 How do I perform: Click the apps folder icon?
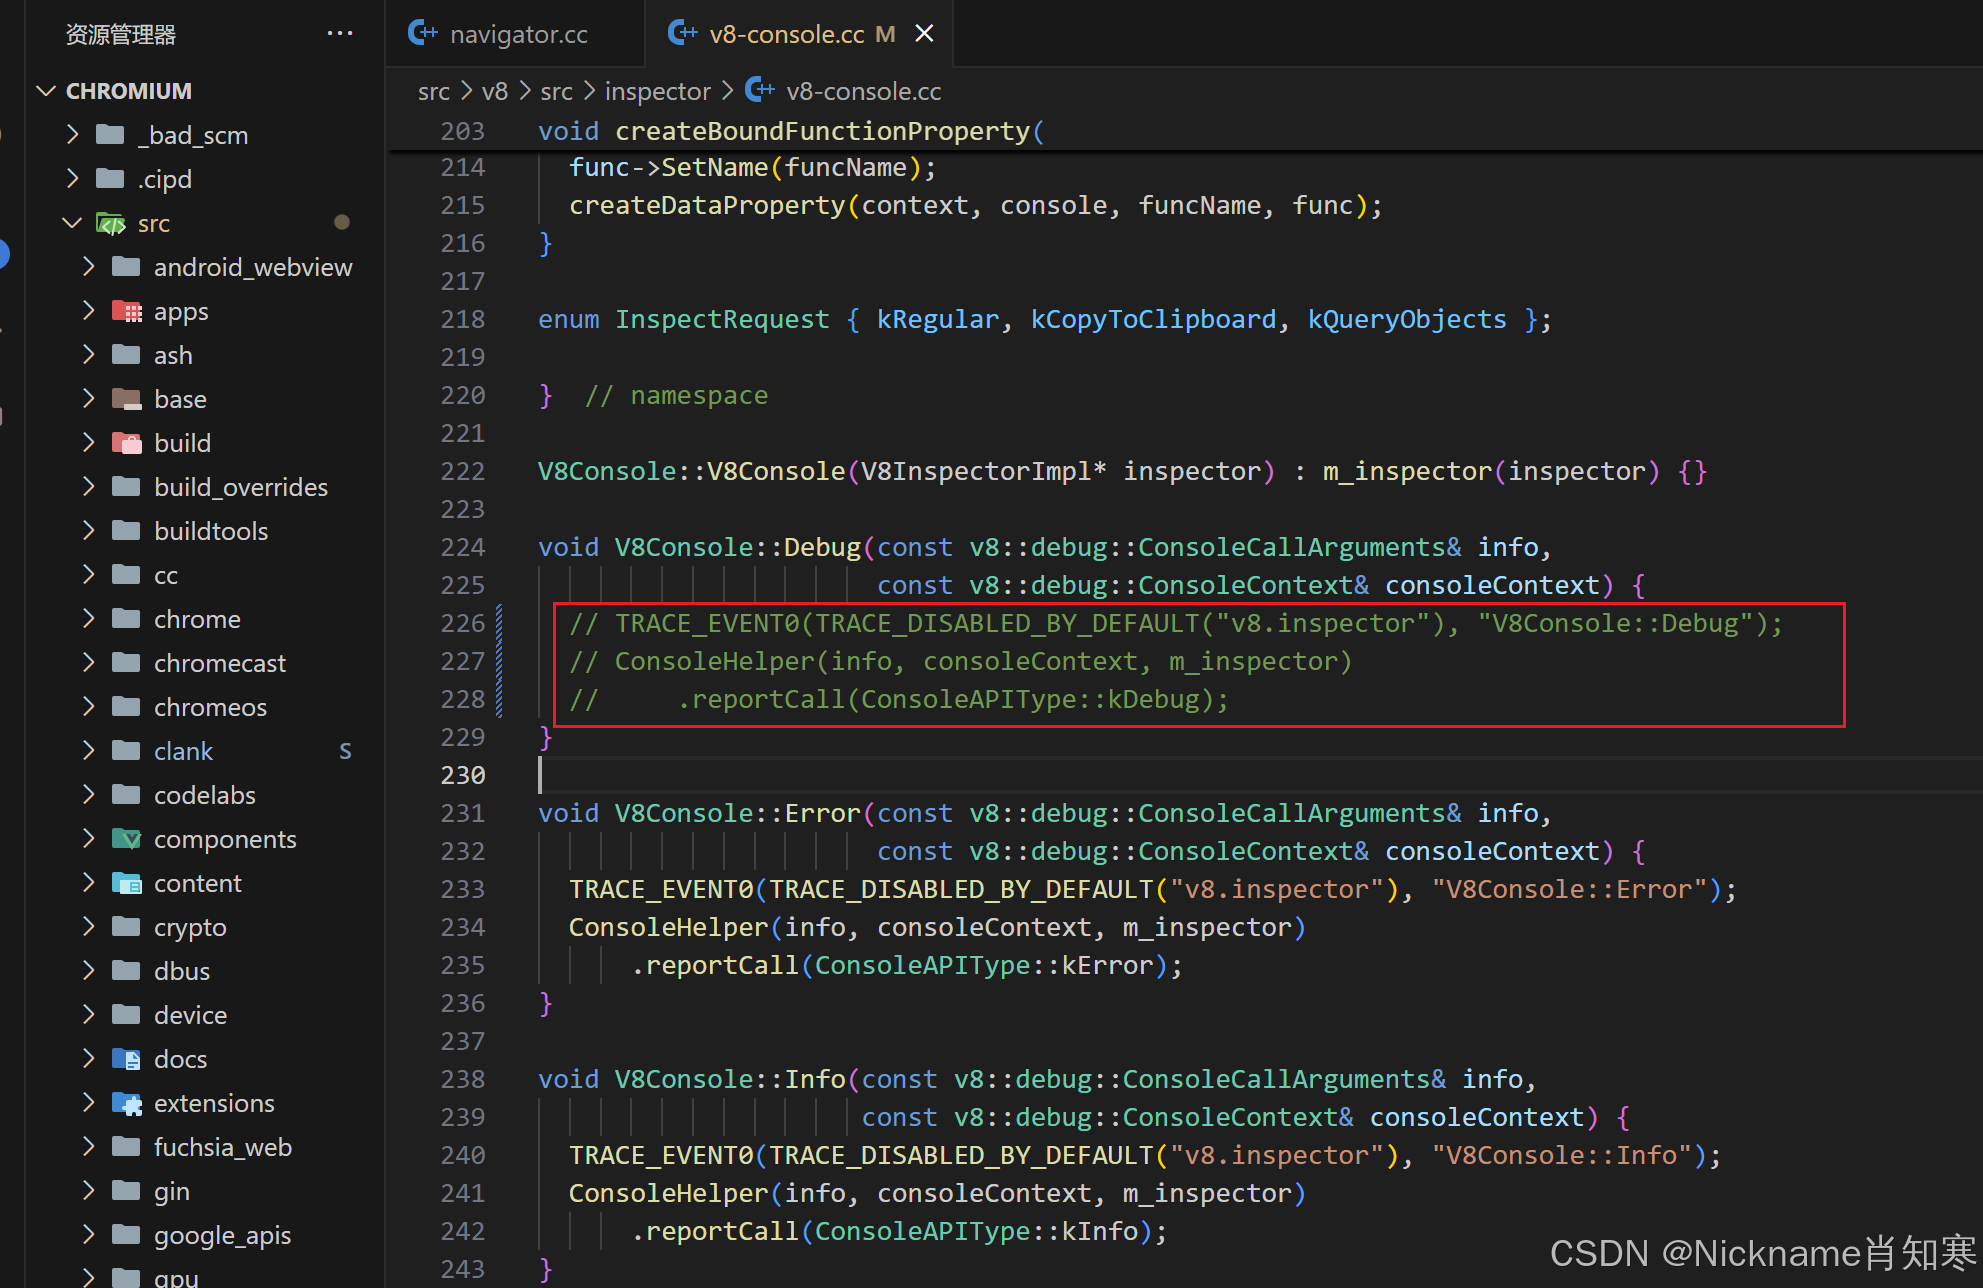coord(127,311)
